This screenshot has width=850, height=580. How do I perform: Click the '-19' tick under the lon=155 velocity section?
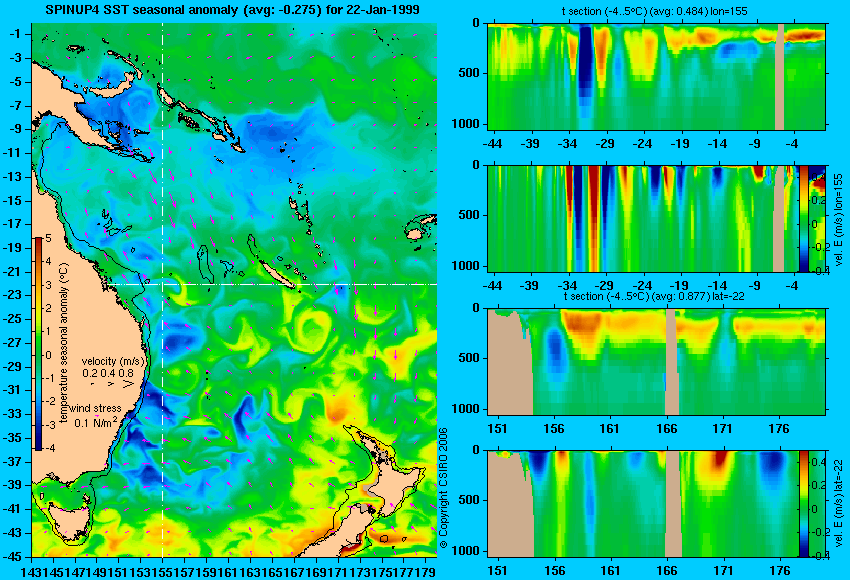point(679,286)
